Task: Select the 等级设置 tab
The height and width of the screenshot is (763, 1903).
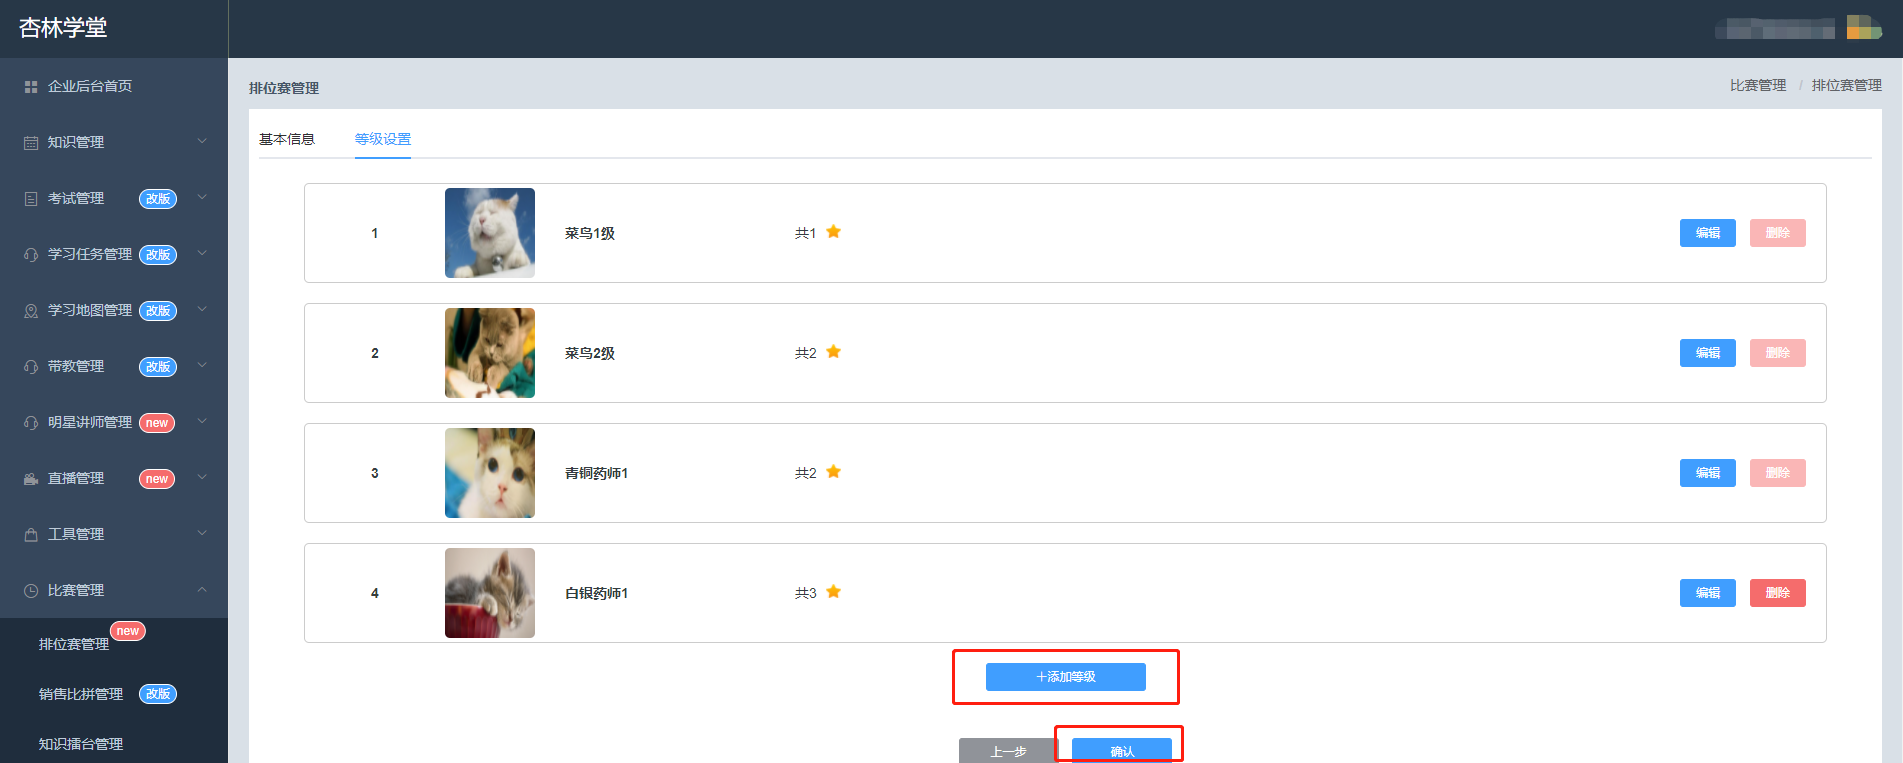Action: (383, 139)
